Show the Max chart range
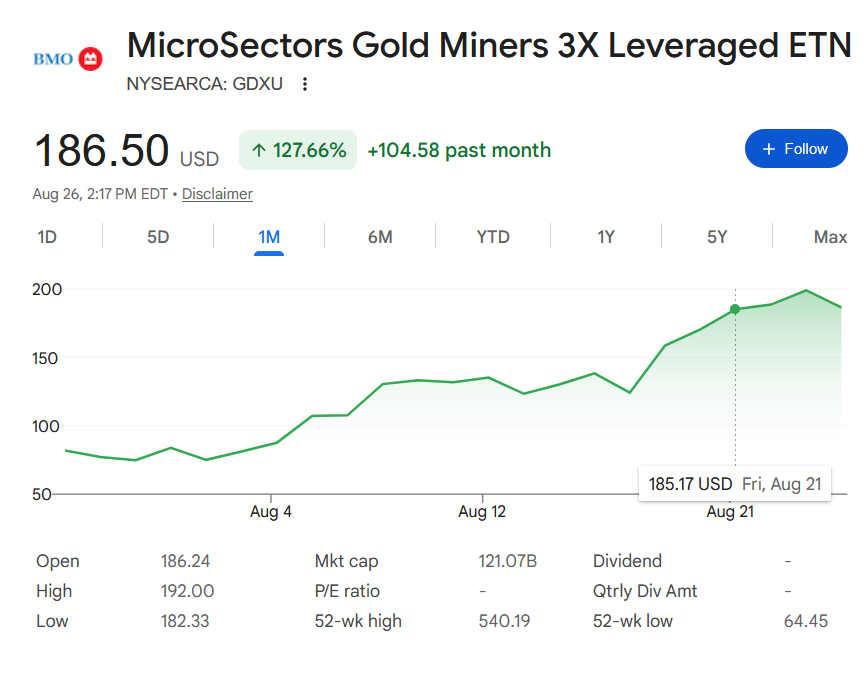 click(831, 237)
